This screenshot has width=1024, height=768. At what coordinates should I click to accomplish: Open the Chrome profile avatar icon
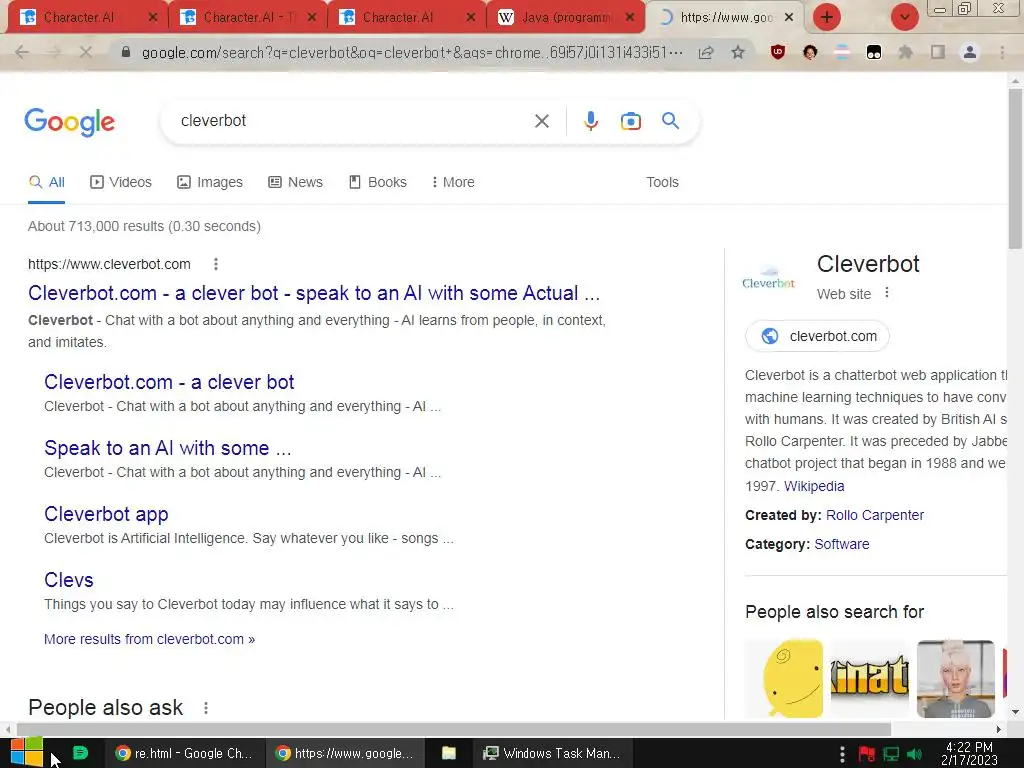coord(970,52)
